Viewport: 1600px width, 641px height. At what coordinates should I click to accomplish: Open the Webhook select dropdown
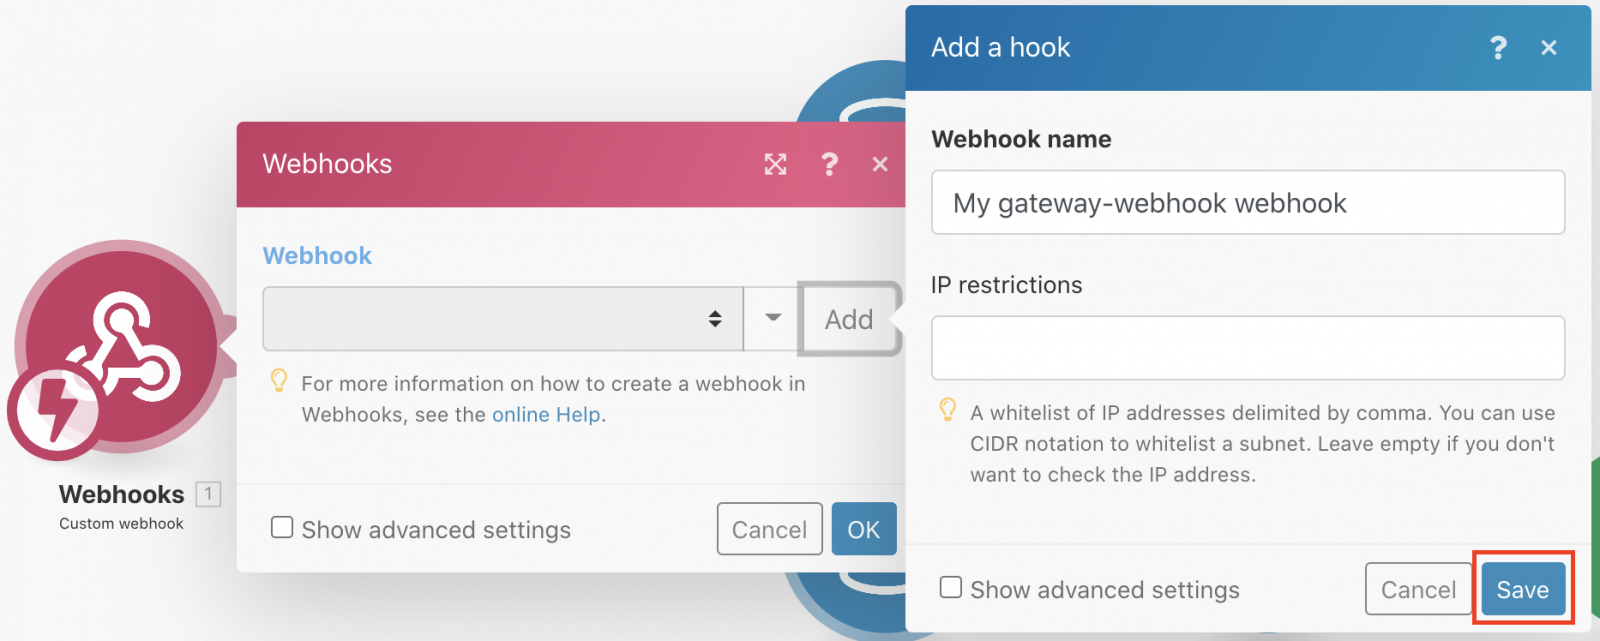503,319
